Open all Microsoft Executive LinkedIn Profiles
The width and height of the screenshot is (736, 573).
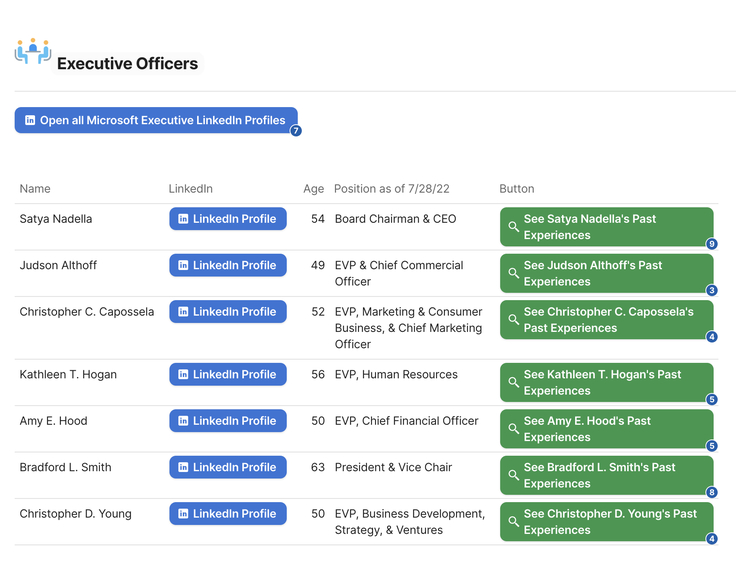point(156,120)
